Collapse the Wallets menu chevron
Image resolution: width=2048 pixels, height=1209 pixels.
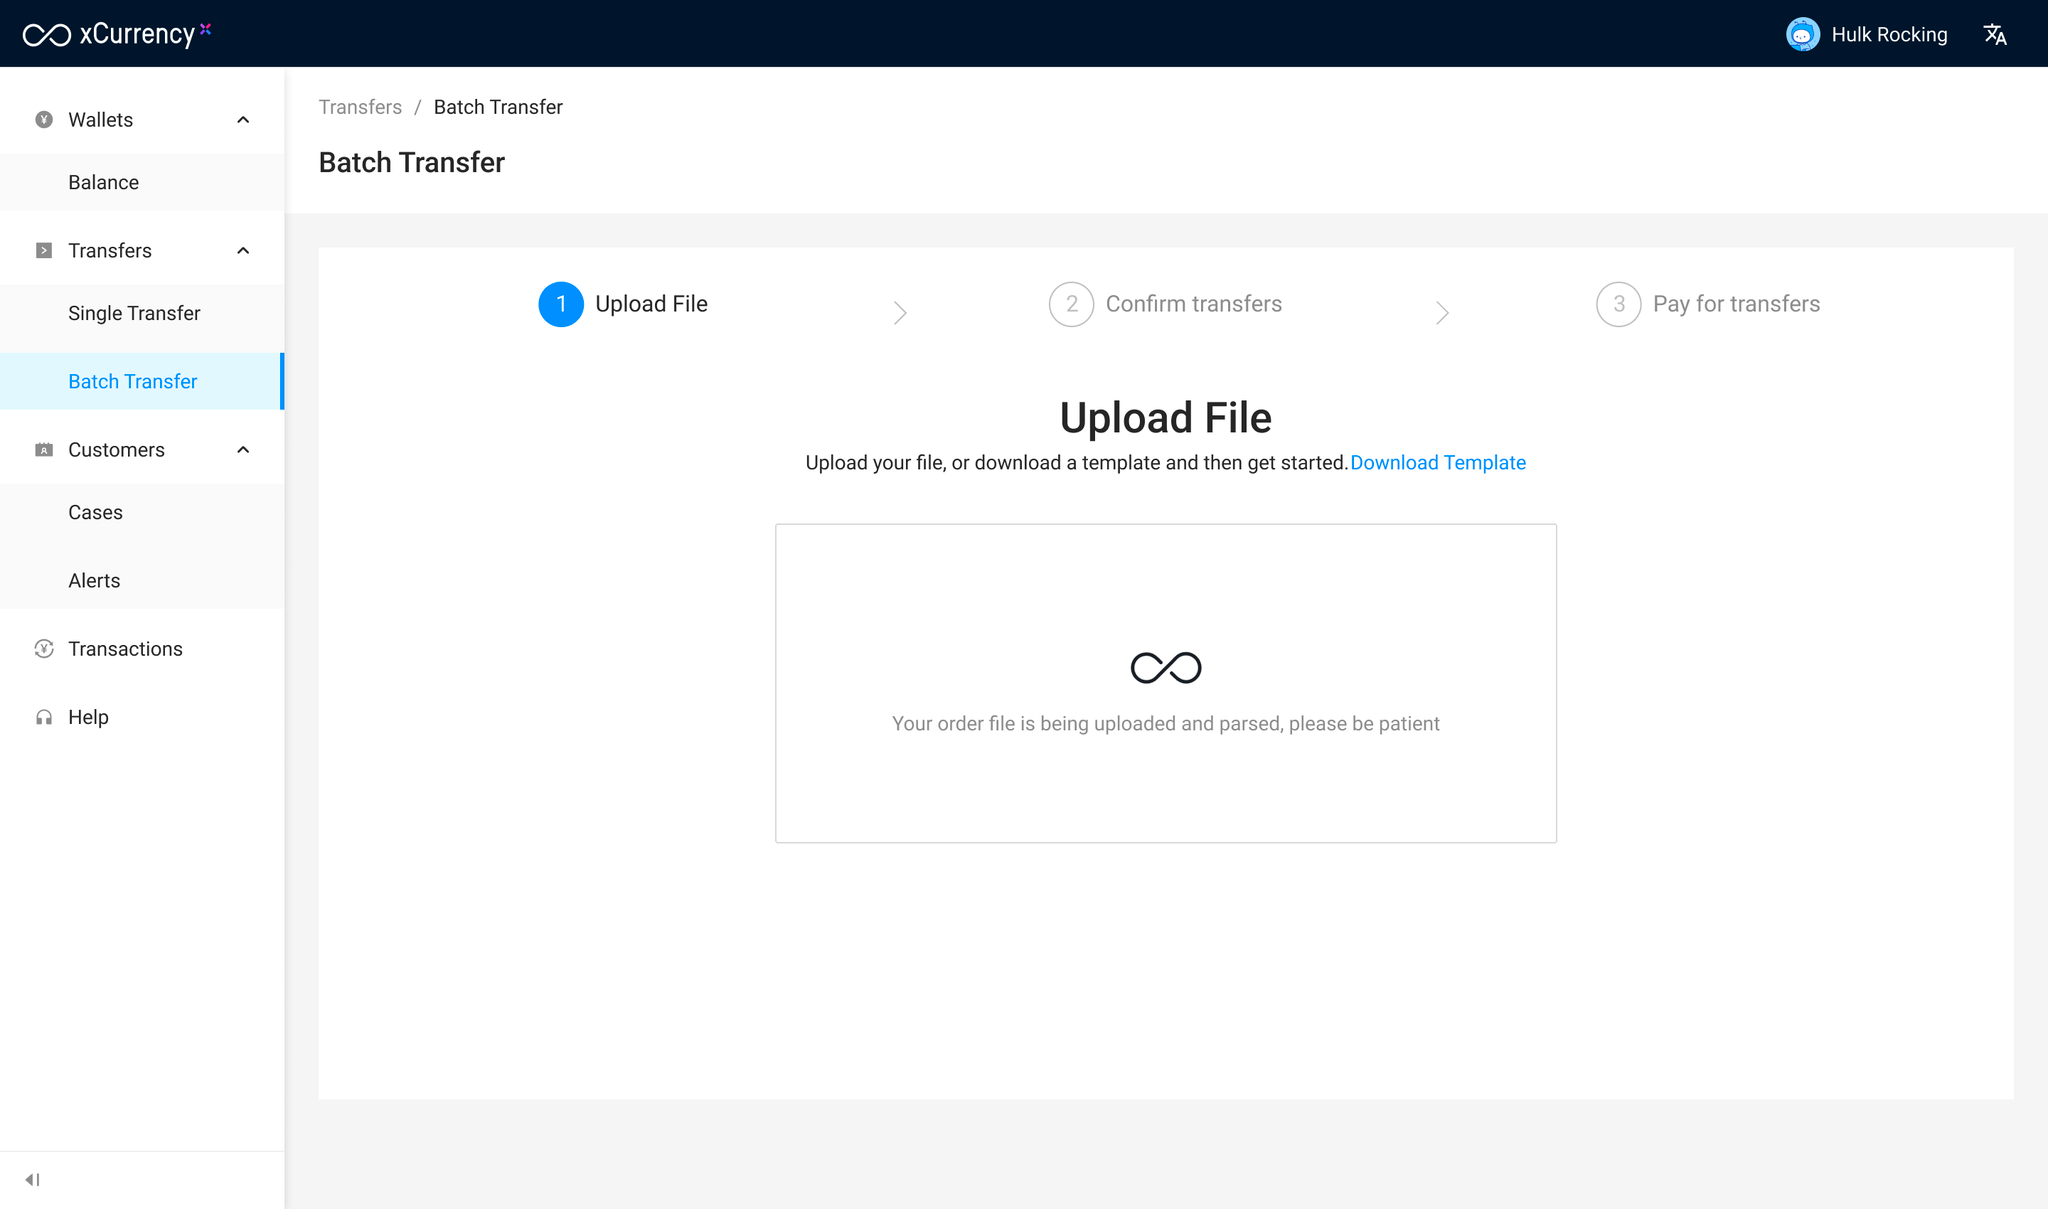[x=243, y=120]
